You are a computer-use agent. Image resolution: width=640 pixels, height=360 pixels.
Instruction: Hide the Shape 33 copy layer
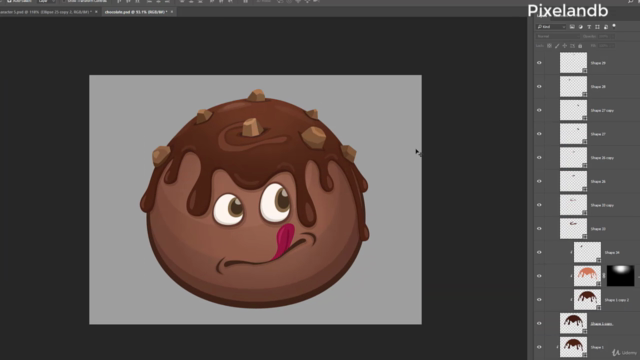tap(539, 205)
